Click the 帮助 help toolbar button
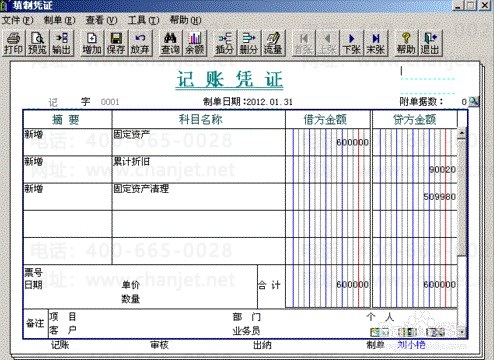This screenshot has width=494, height=360. click(x=406, y=43)
